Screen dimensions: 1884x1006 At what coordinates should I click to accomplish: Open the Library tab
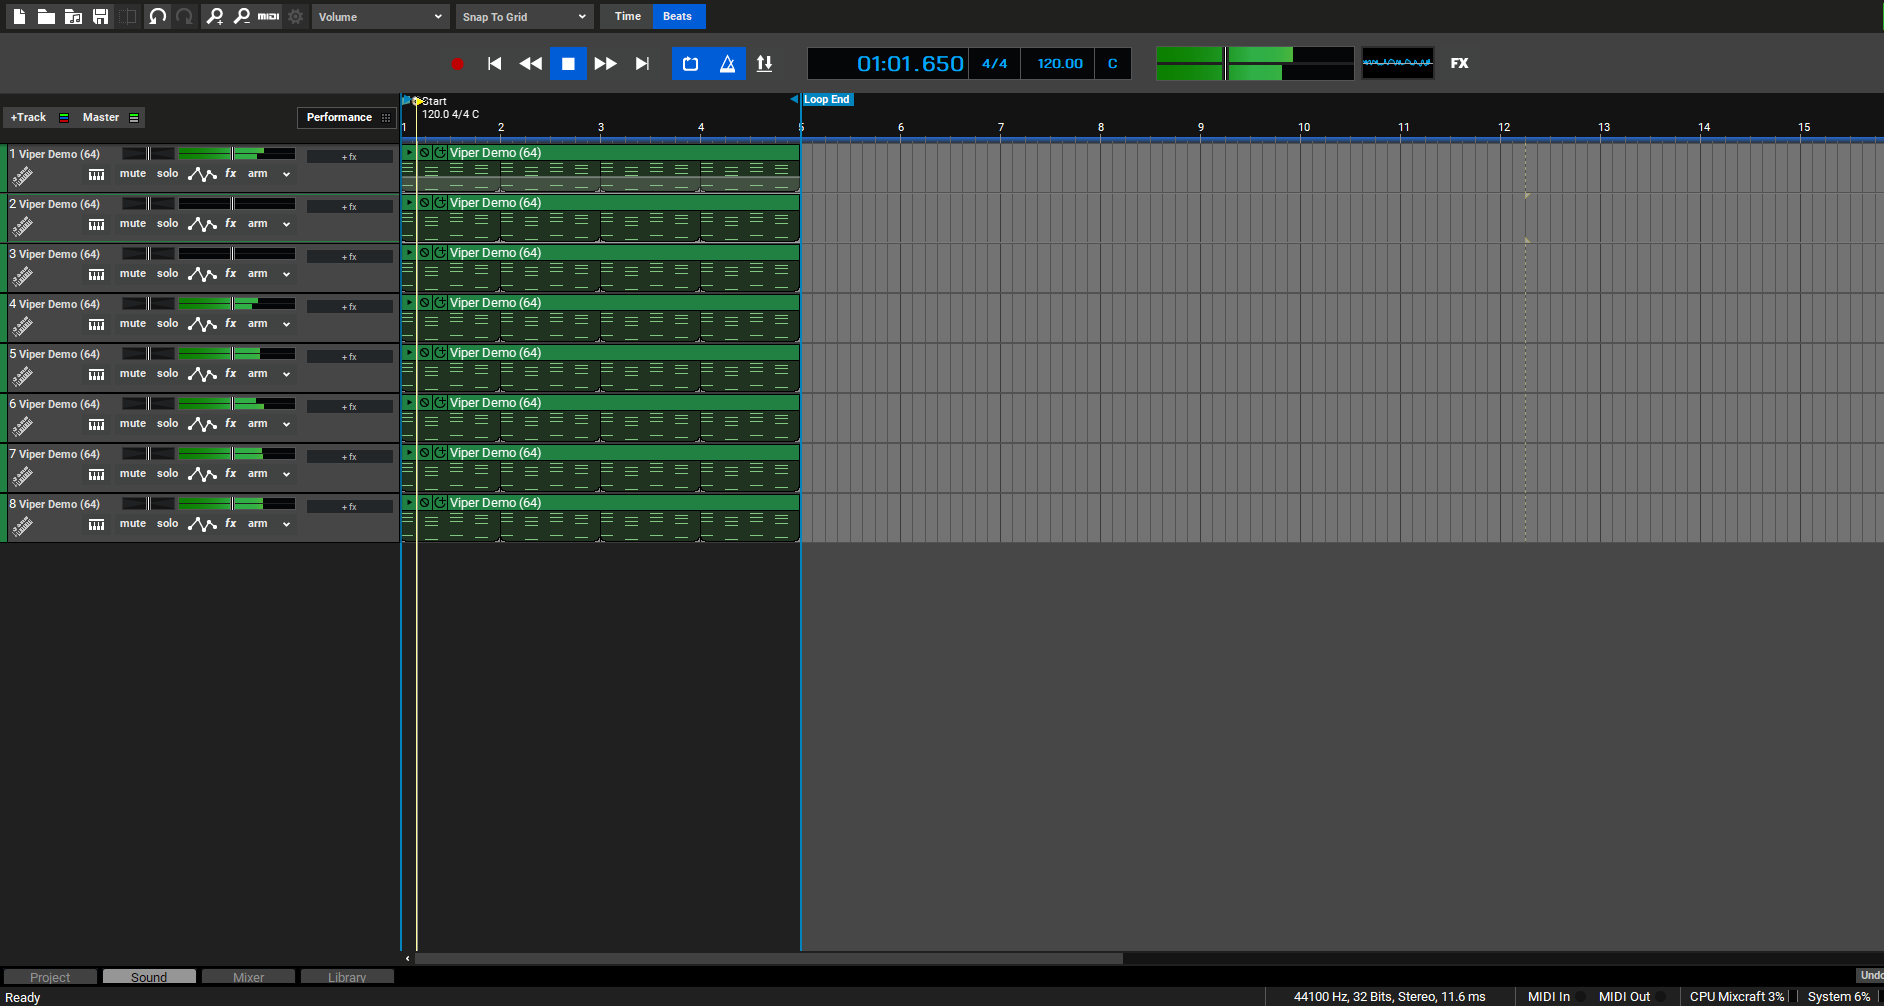coord(347,977)
